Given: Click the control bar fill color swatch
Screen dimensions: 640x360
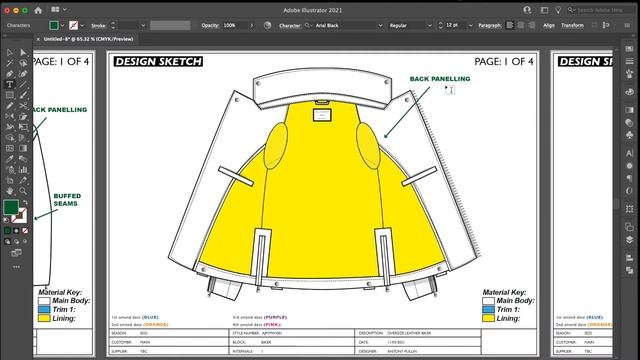Looking at the screenshot, I should tap(54, 25).
